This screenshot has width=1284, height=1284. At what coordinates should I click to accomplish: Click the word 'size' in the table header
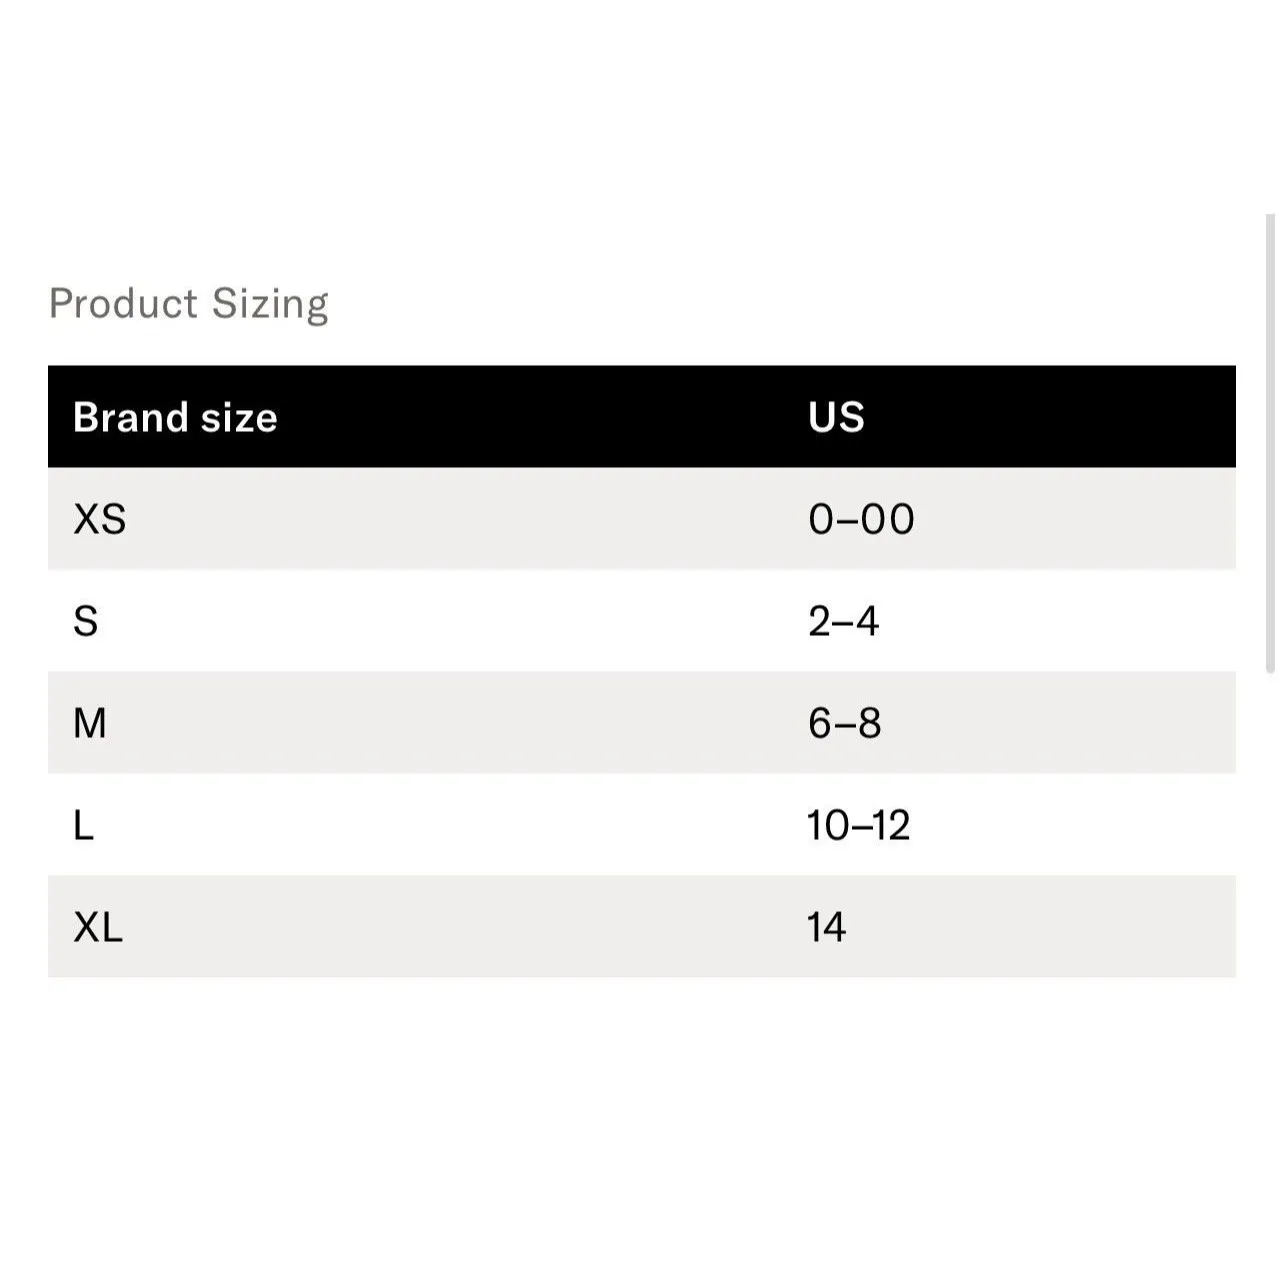239,418
